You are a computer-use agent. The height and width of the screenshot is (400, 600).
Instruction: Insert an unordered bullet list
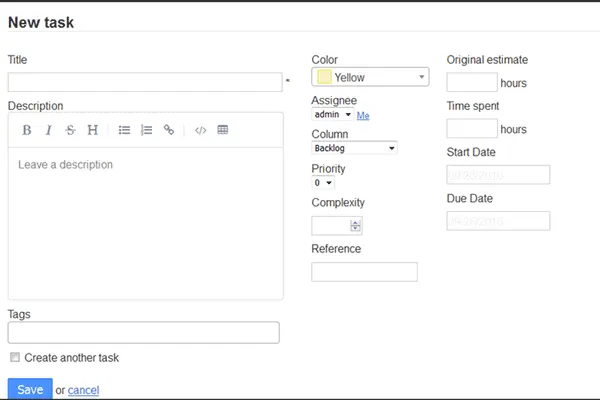125,130
